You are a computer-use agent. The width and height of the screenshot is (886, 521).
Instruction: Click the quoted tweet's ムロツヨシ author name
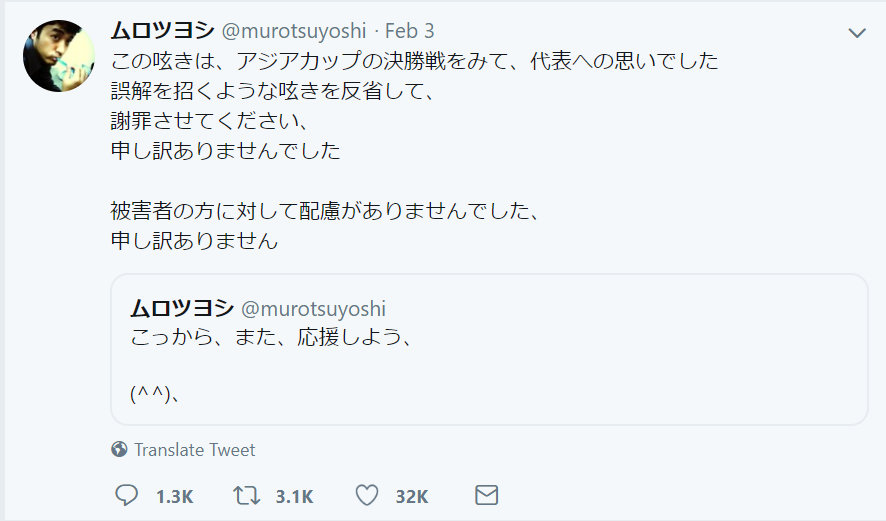tap(182, 308)
